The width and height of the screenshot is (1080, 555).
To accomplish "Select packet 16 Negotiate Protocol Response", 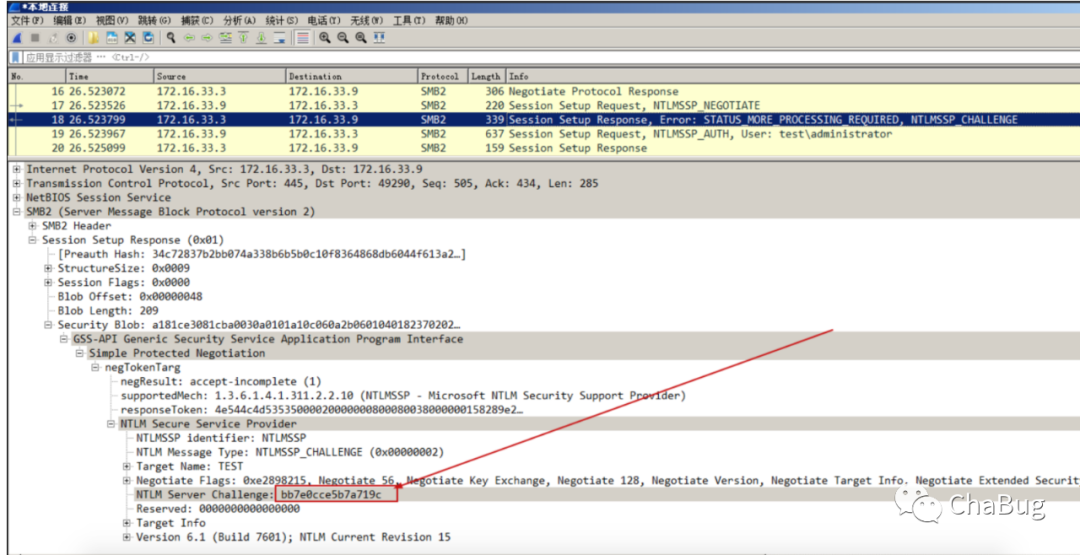I will click(x=544, y=92).
